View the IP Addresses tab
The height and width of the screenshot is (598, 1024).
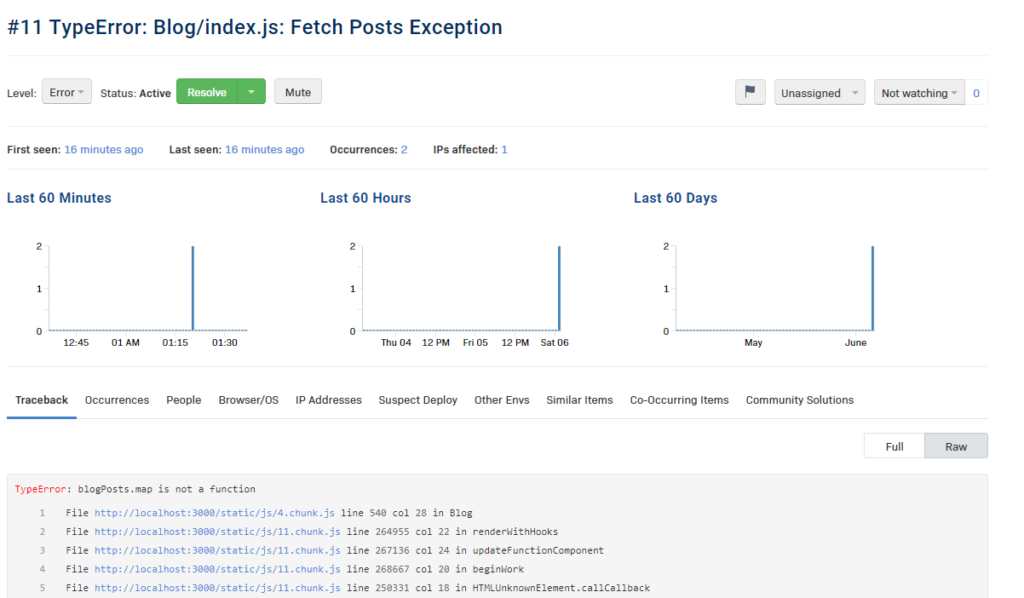[328, 399]
